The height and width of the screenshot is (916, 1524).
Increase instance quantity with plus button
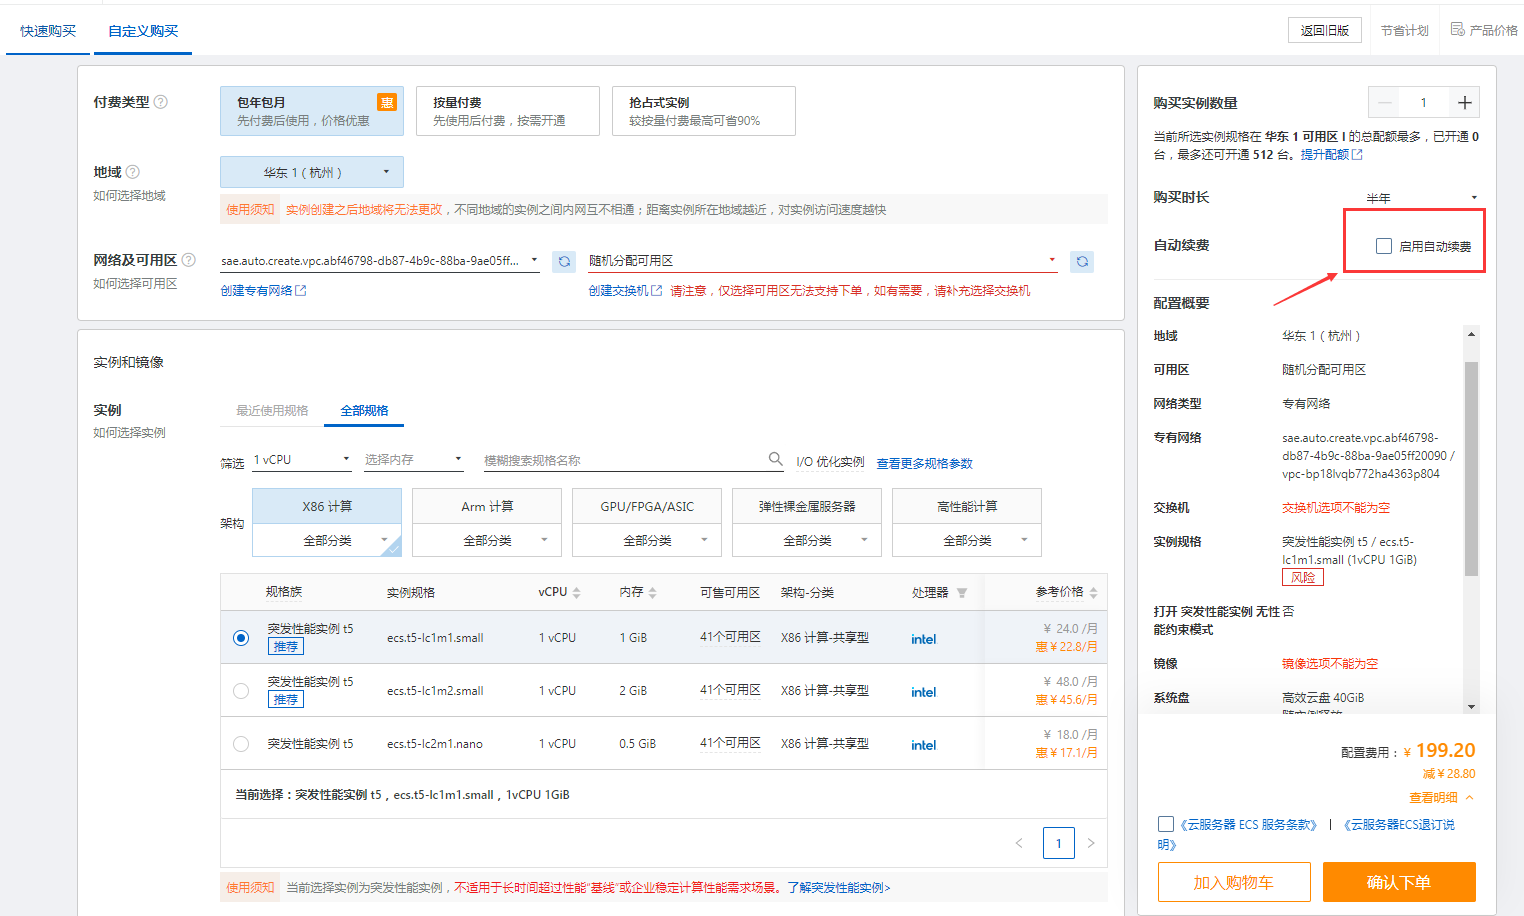[1464, 102]
